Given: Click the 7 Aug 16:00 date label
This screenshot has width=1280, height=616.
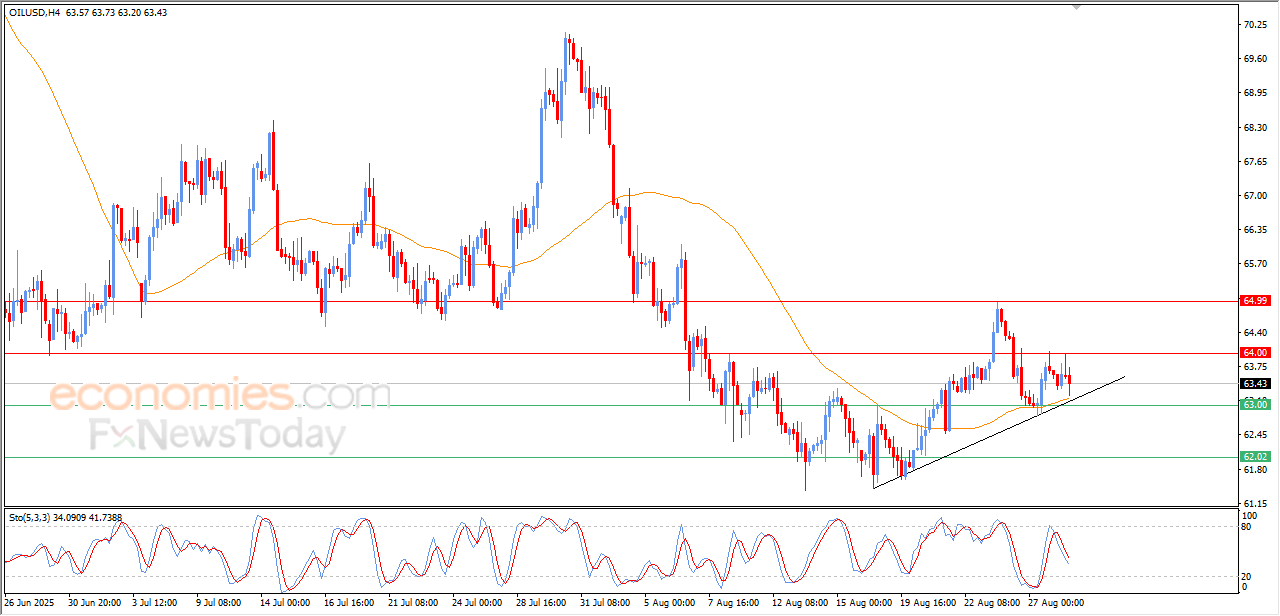Looking at the screenshot, I should (x=732, y=603).
